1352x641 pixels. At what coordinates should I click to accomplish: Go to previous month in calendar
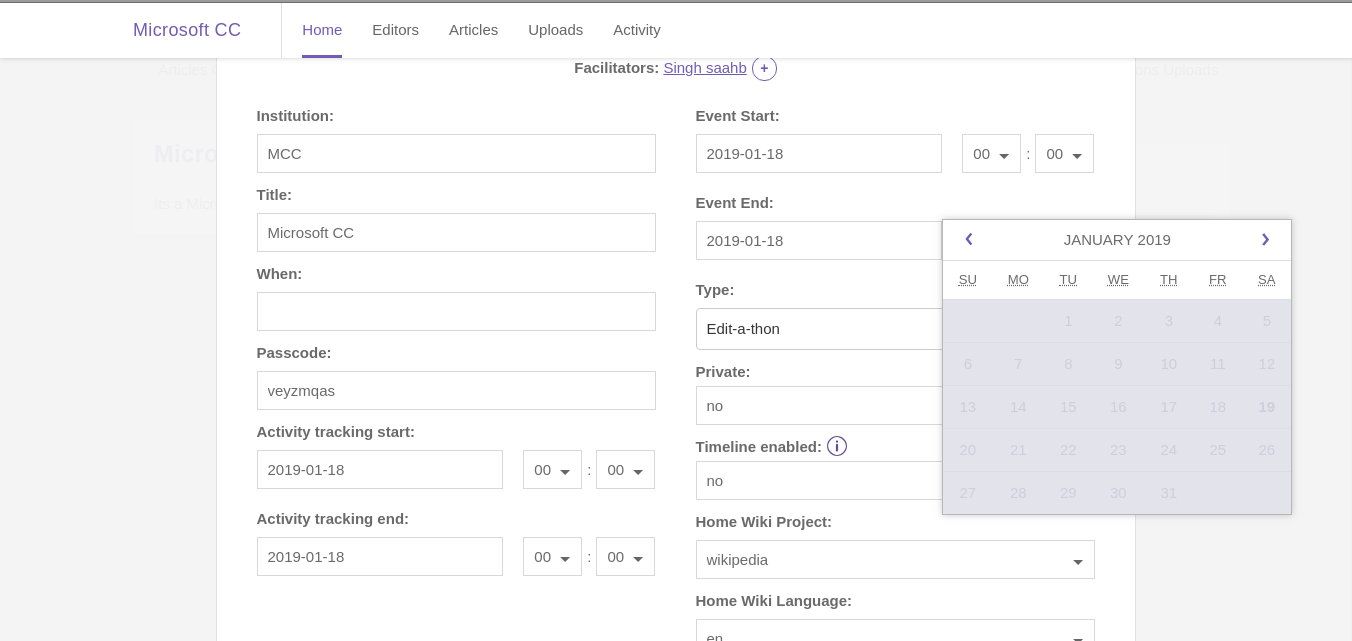[968, 239]
